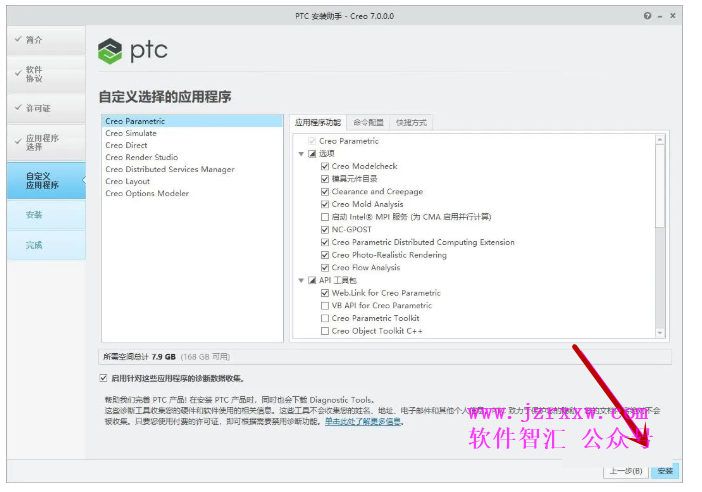The image size is (702, 492).
Task: Click the 安装 install button
Action: 665,471
